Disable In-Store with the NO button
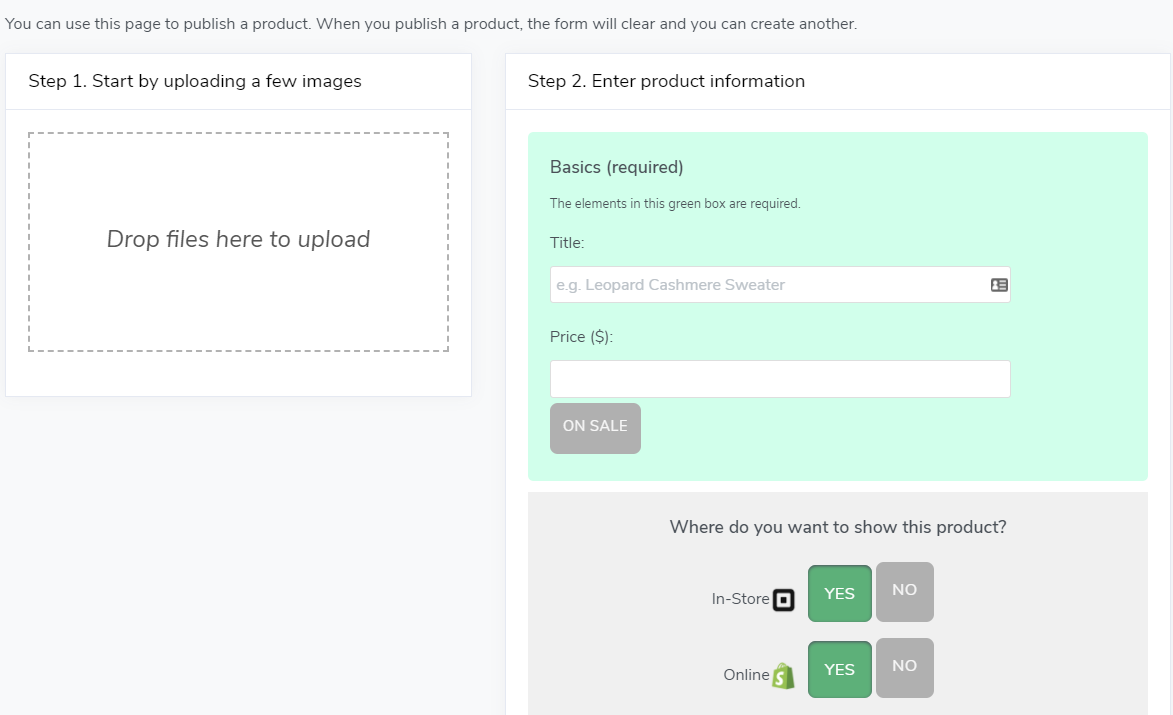This screenshot has height=715, width=1173. tap(904, 591)
